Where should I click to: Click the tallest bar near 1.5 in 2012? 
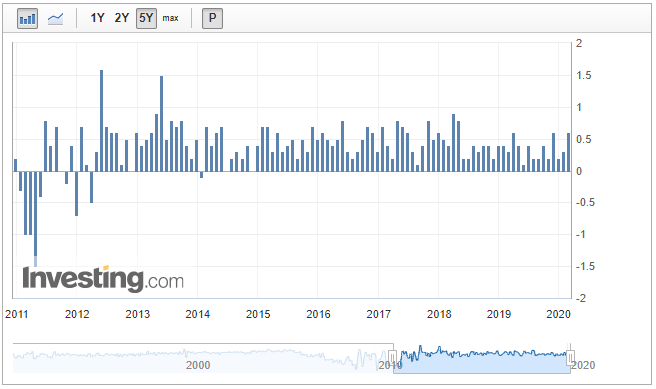point(102,121)
